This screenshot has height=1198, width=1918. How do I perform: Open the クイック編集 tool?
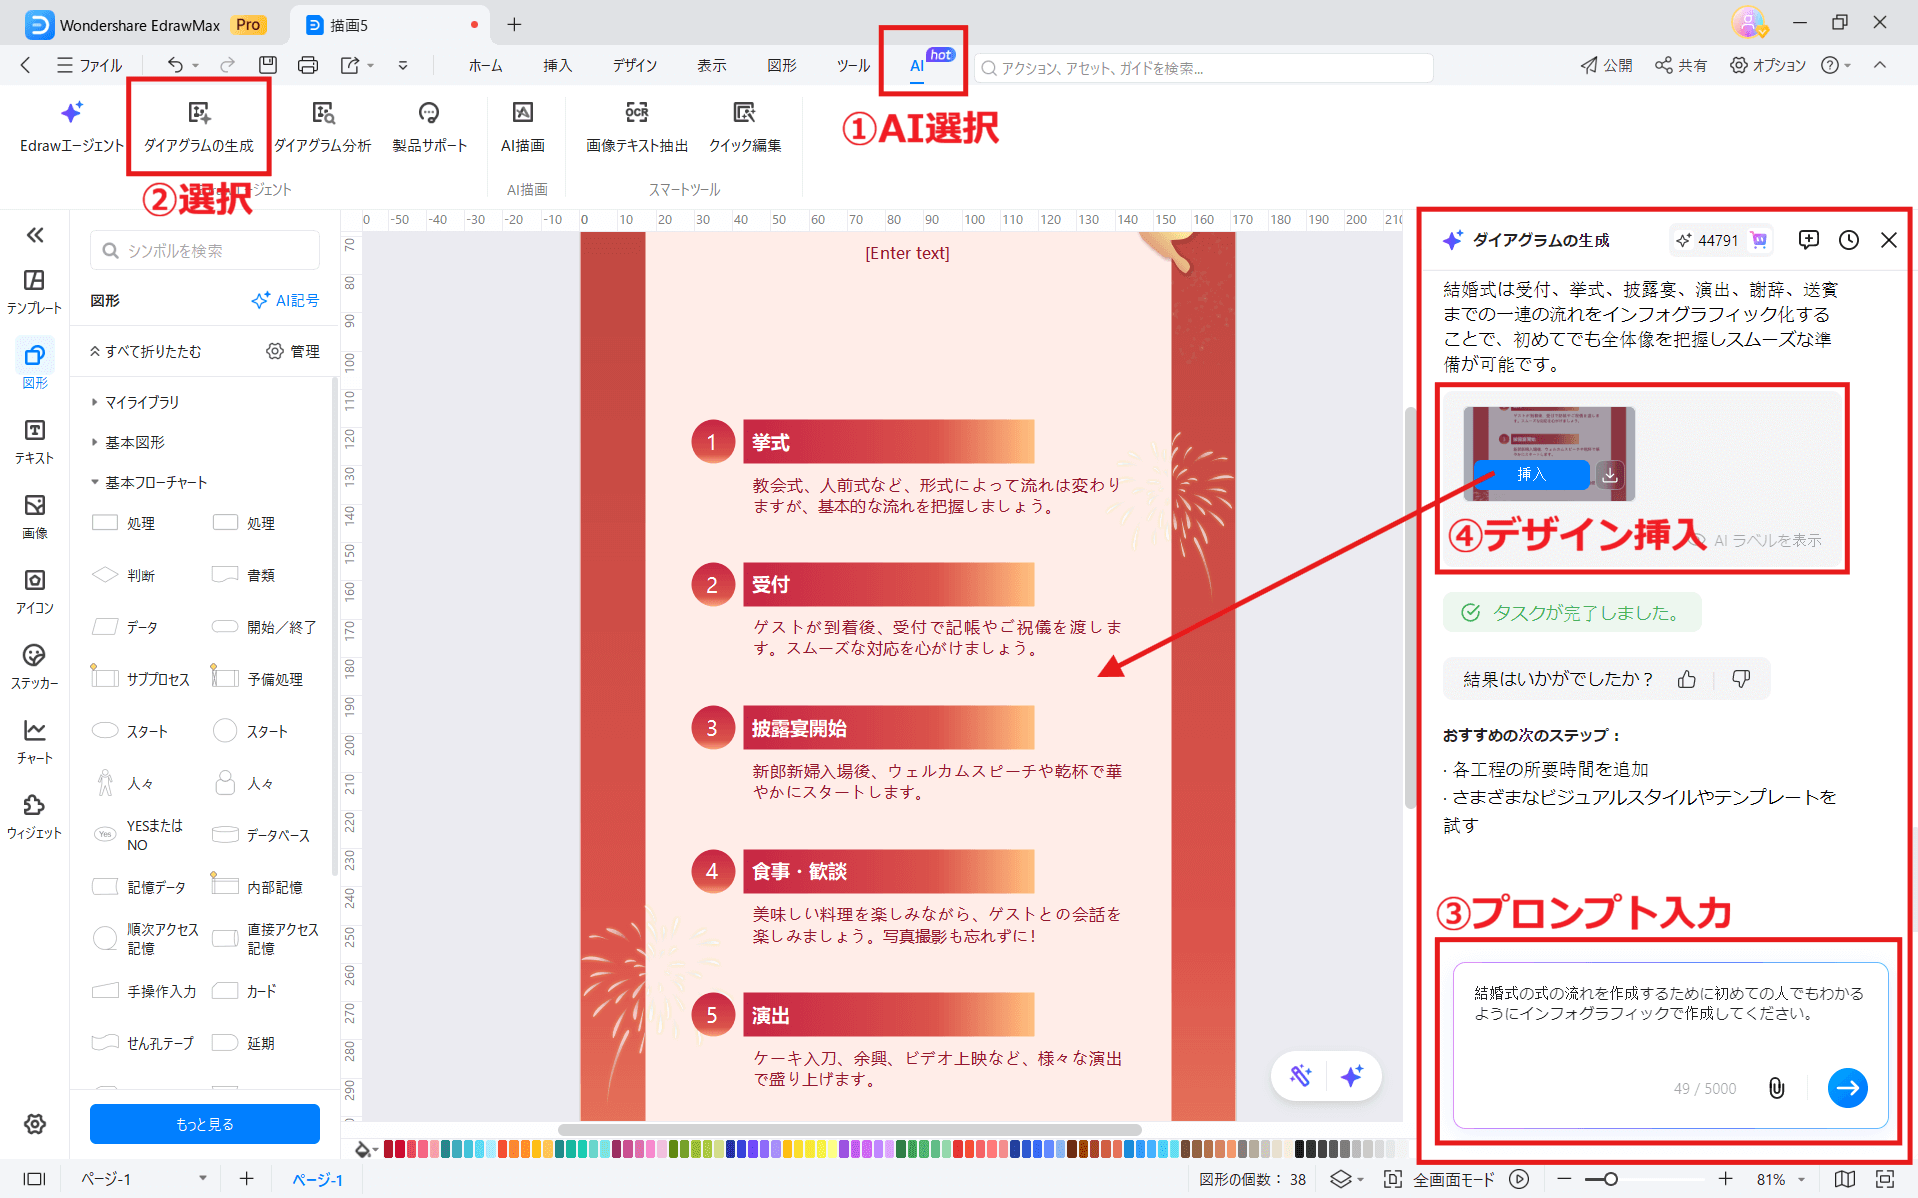(x=744, y=125)
